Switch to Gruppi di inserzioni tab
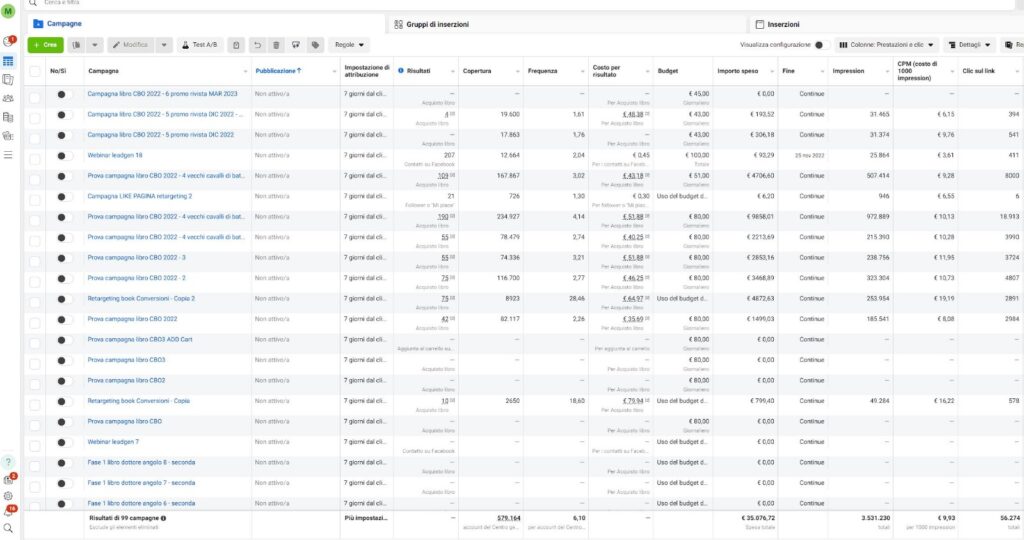The image size is (1024, 540). click(567, 24)
